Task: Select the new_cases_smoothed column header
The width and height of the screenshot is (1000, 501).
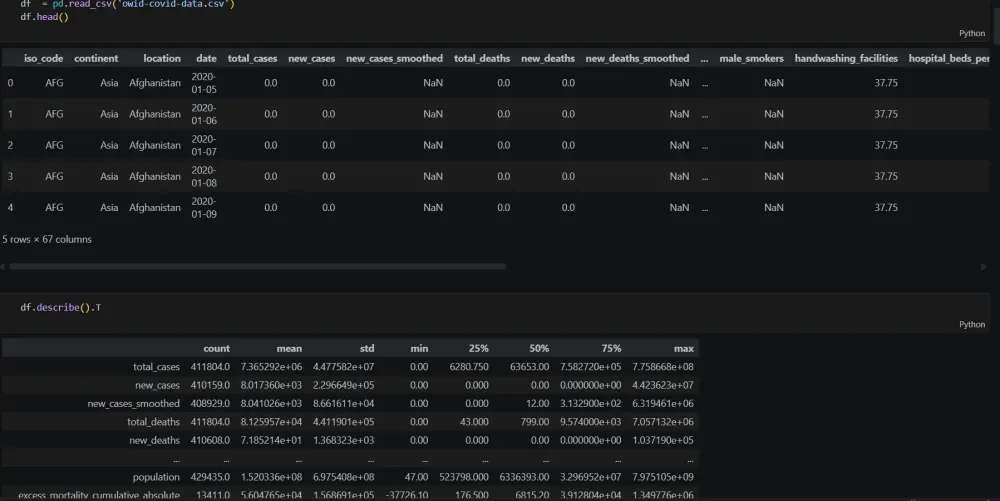Action: click(x=394, y=58)
